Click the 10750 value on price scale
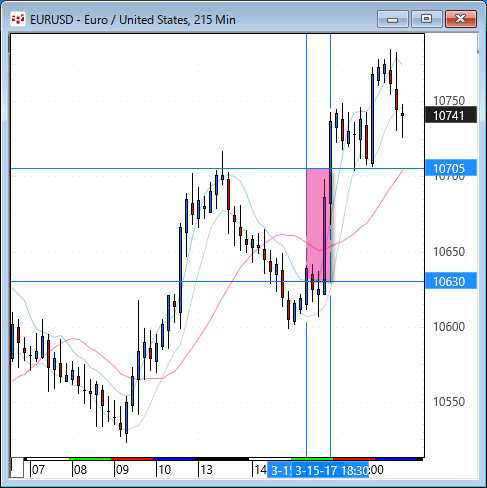Image resolution: width=487 pixels, height=488 pixels. (449, 100)
